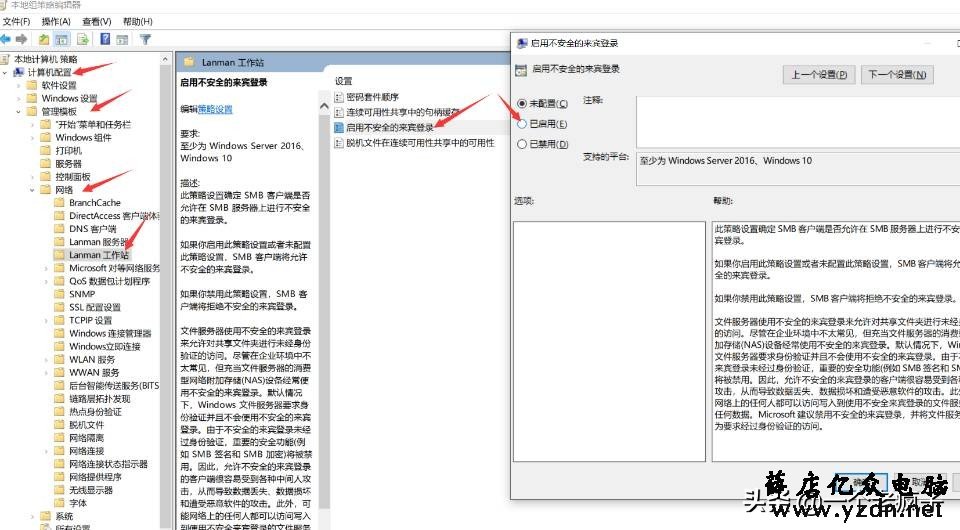Click the 设置 column header

(x=343, y=81)
